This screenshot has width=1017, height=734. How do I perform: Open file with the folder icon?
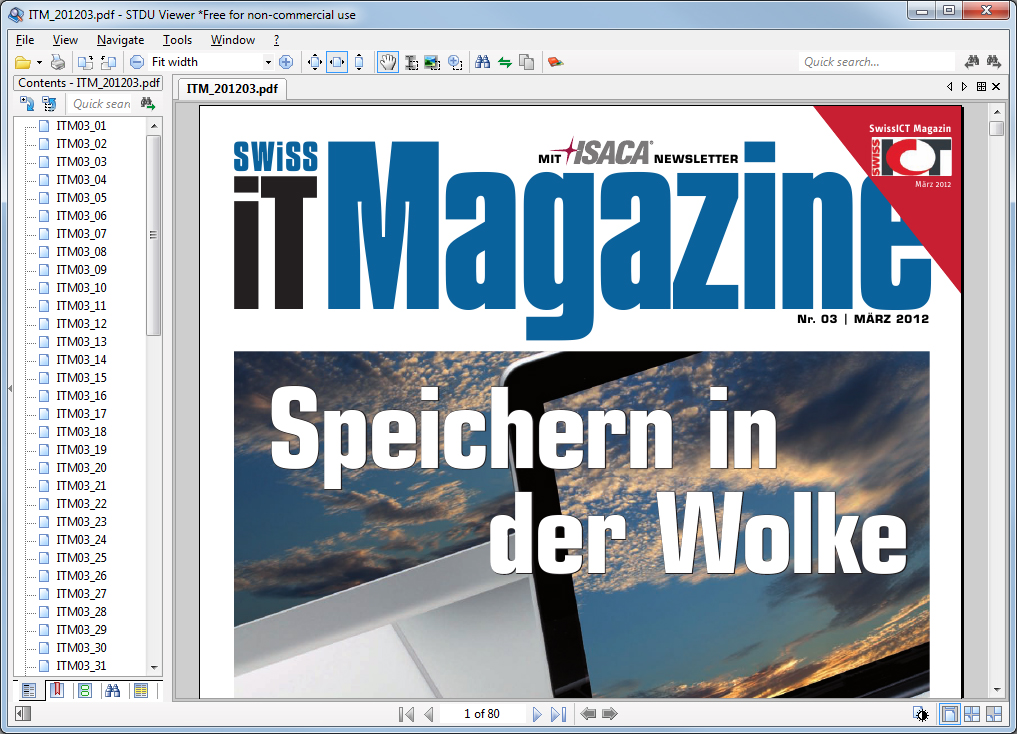[23, 62]
